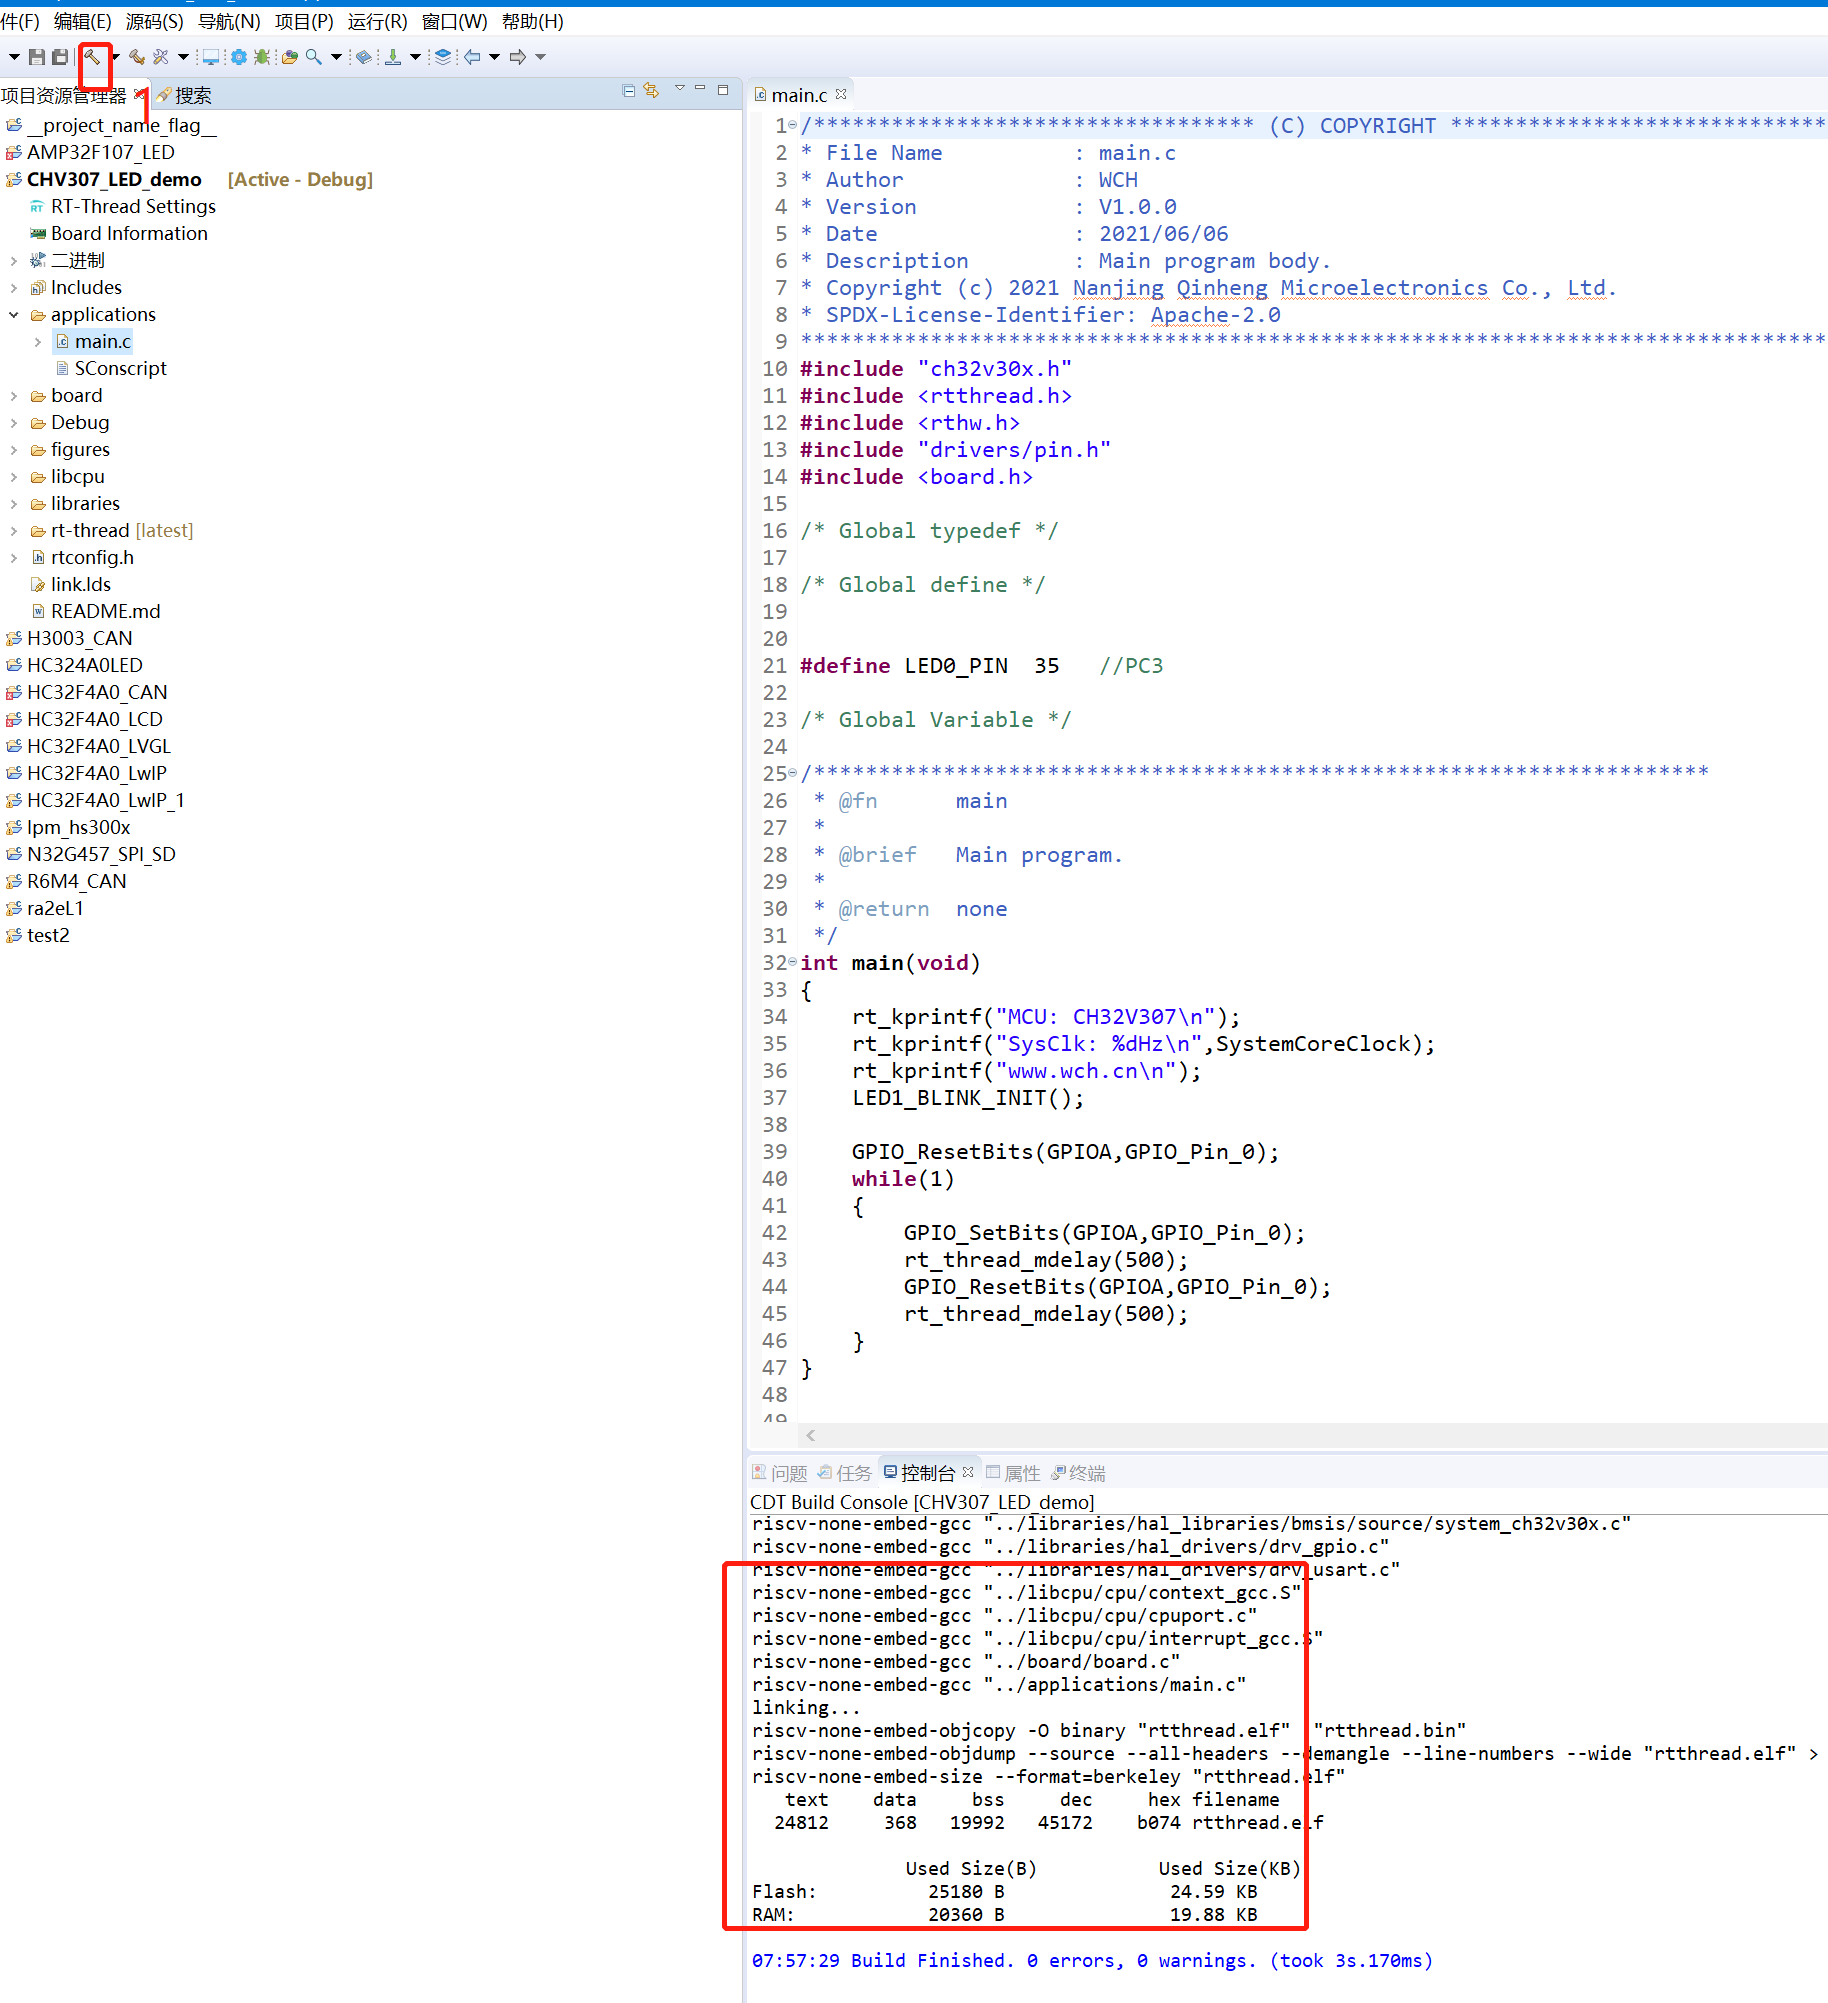Screen dimensions: 1828x2003
Task: Expand the libraries folder
Action: (14, 504)
